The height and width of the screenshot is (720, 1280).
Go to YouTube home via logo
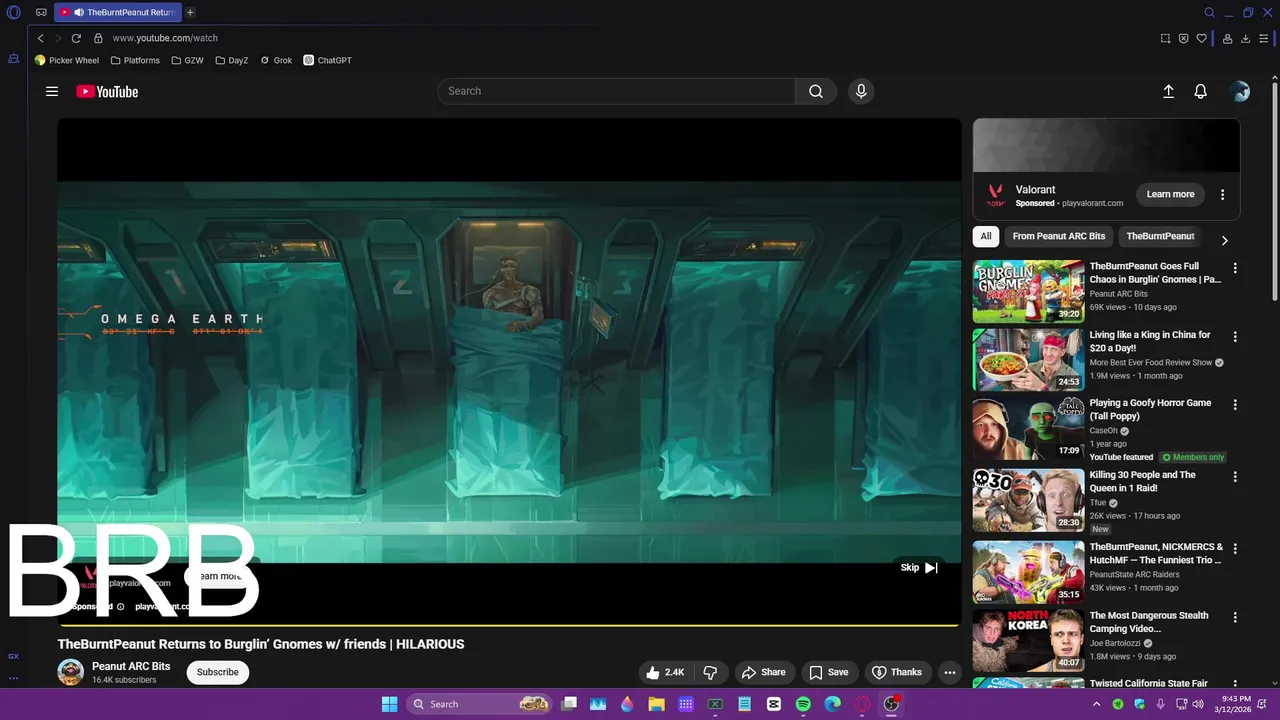pyautogui.click(x=107, y=91)
